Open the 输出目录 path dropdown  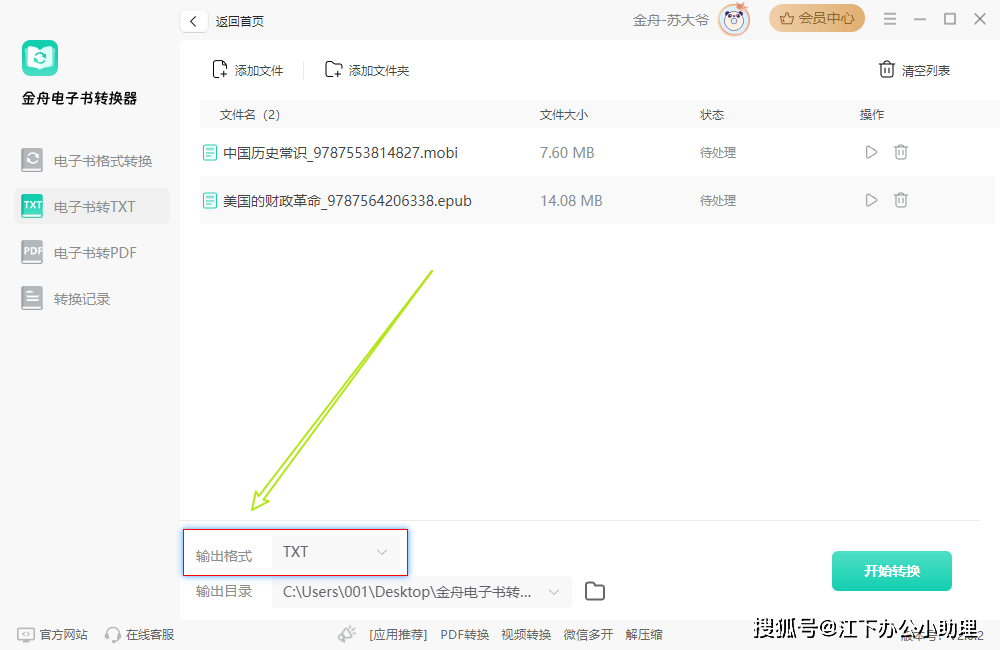422,592
